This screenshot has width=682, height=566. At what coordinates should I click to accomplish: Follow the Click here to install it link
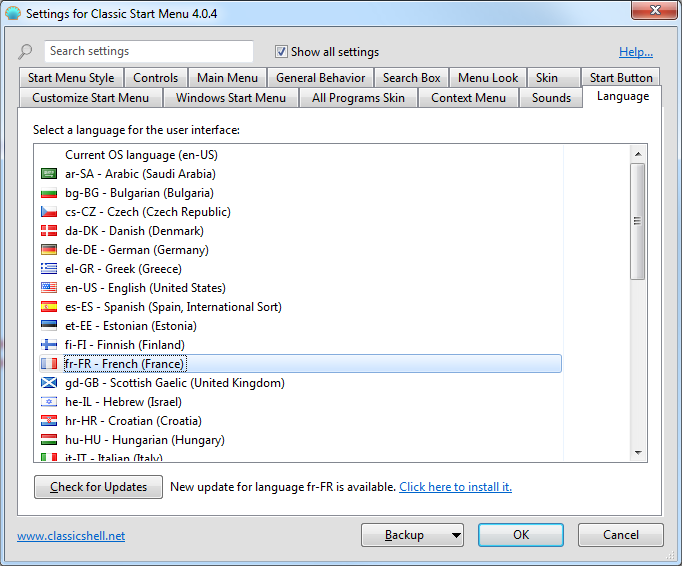tap(455, 487)
